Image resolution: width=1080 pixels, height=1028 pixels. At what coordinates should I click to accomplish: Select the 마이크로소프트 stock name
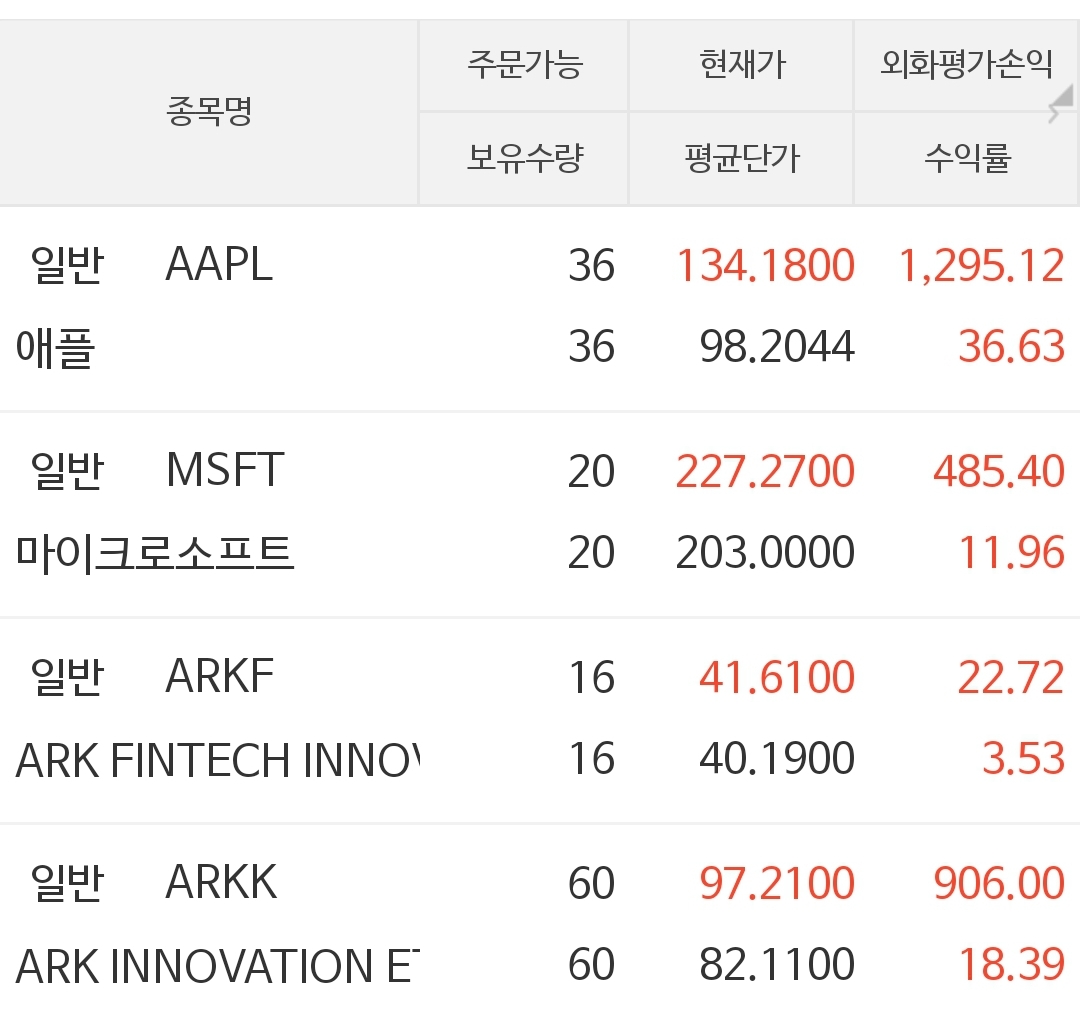155,553
